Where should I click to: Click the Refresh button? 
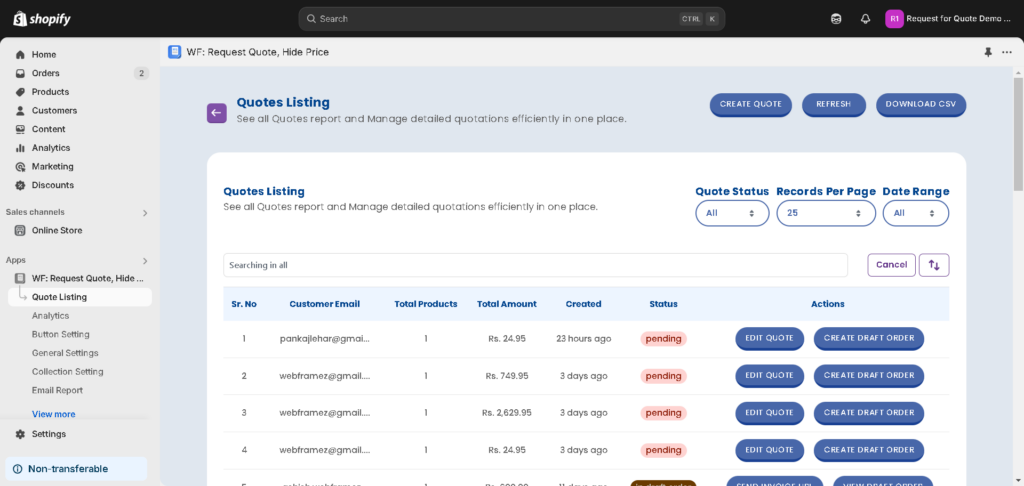[x=833, y=105]
